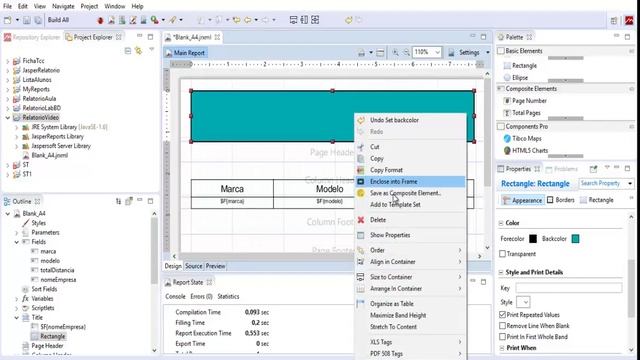
Task: Collapse Style and Print Details section
Action: click(501, 272)
